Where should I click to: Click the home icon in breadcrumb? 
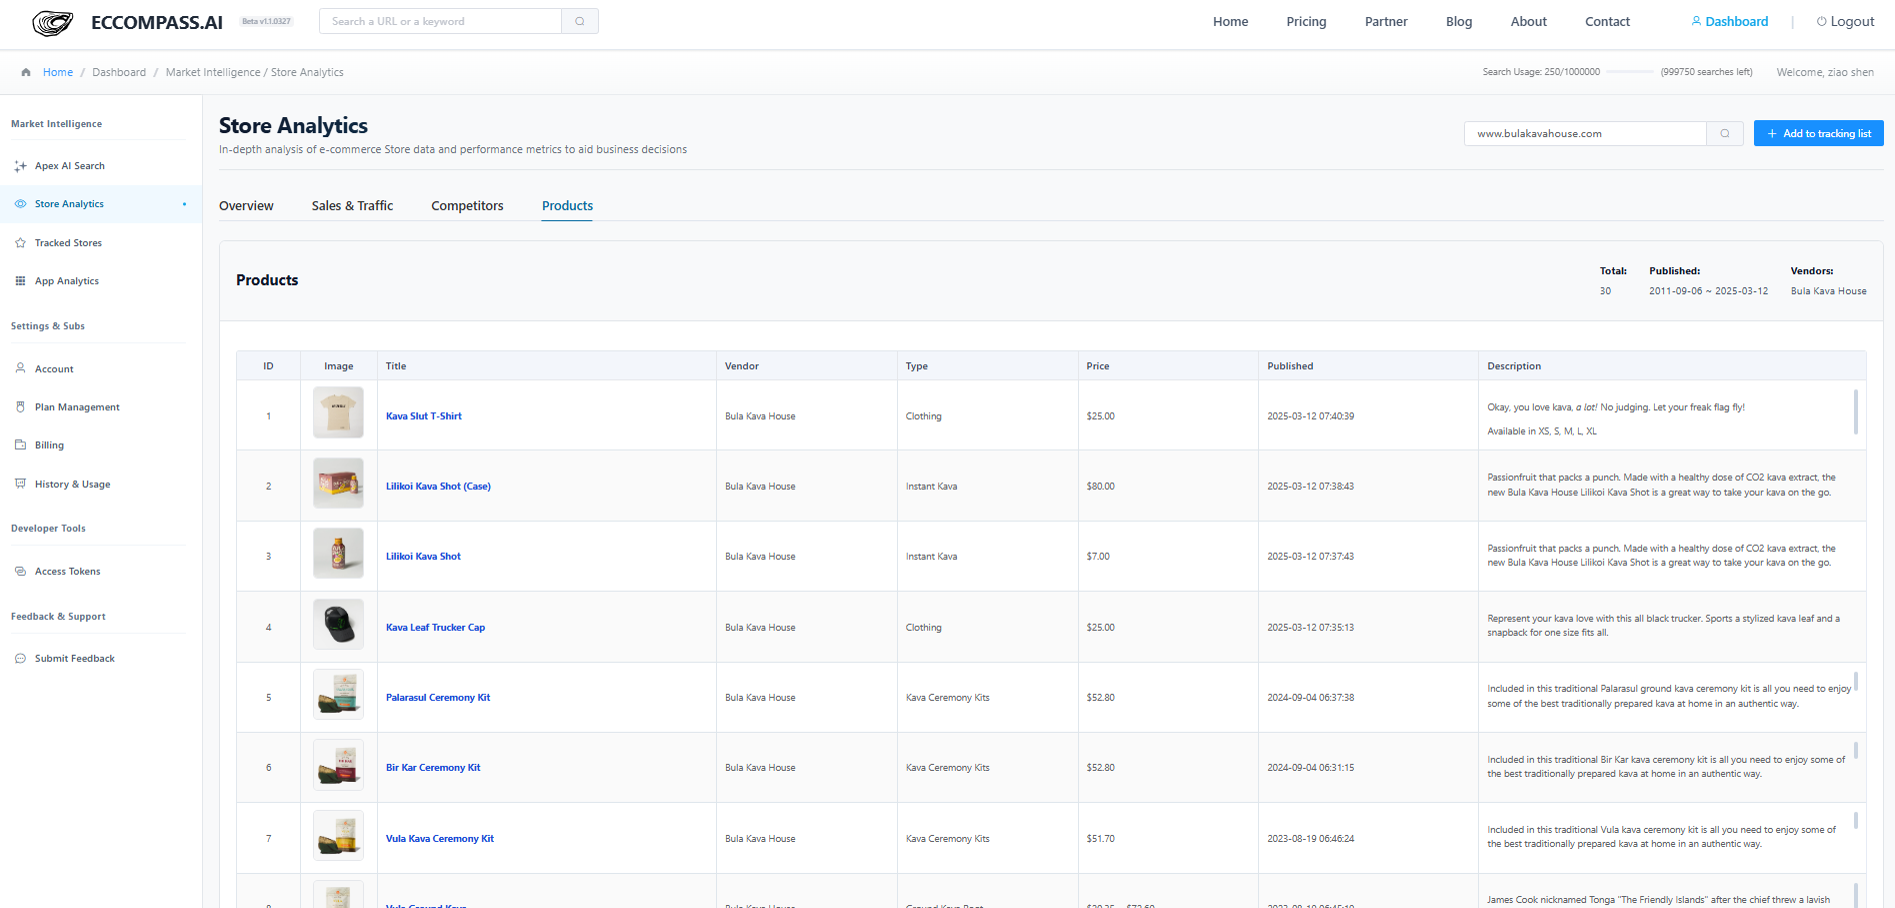(26, 72)
